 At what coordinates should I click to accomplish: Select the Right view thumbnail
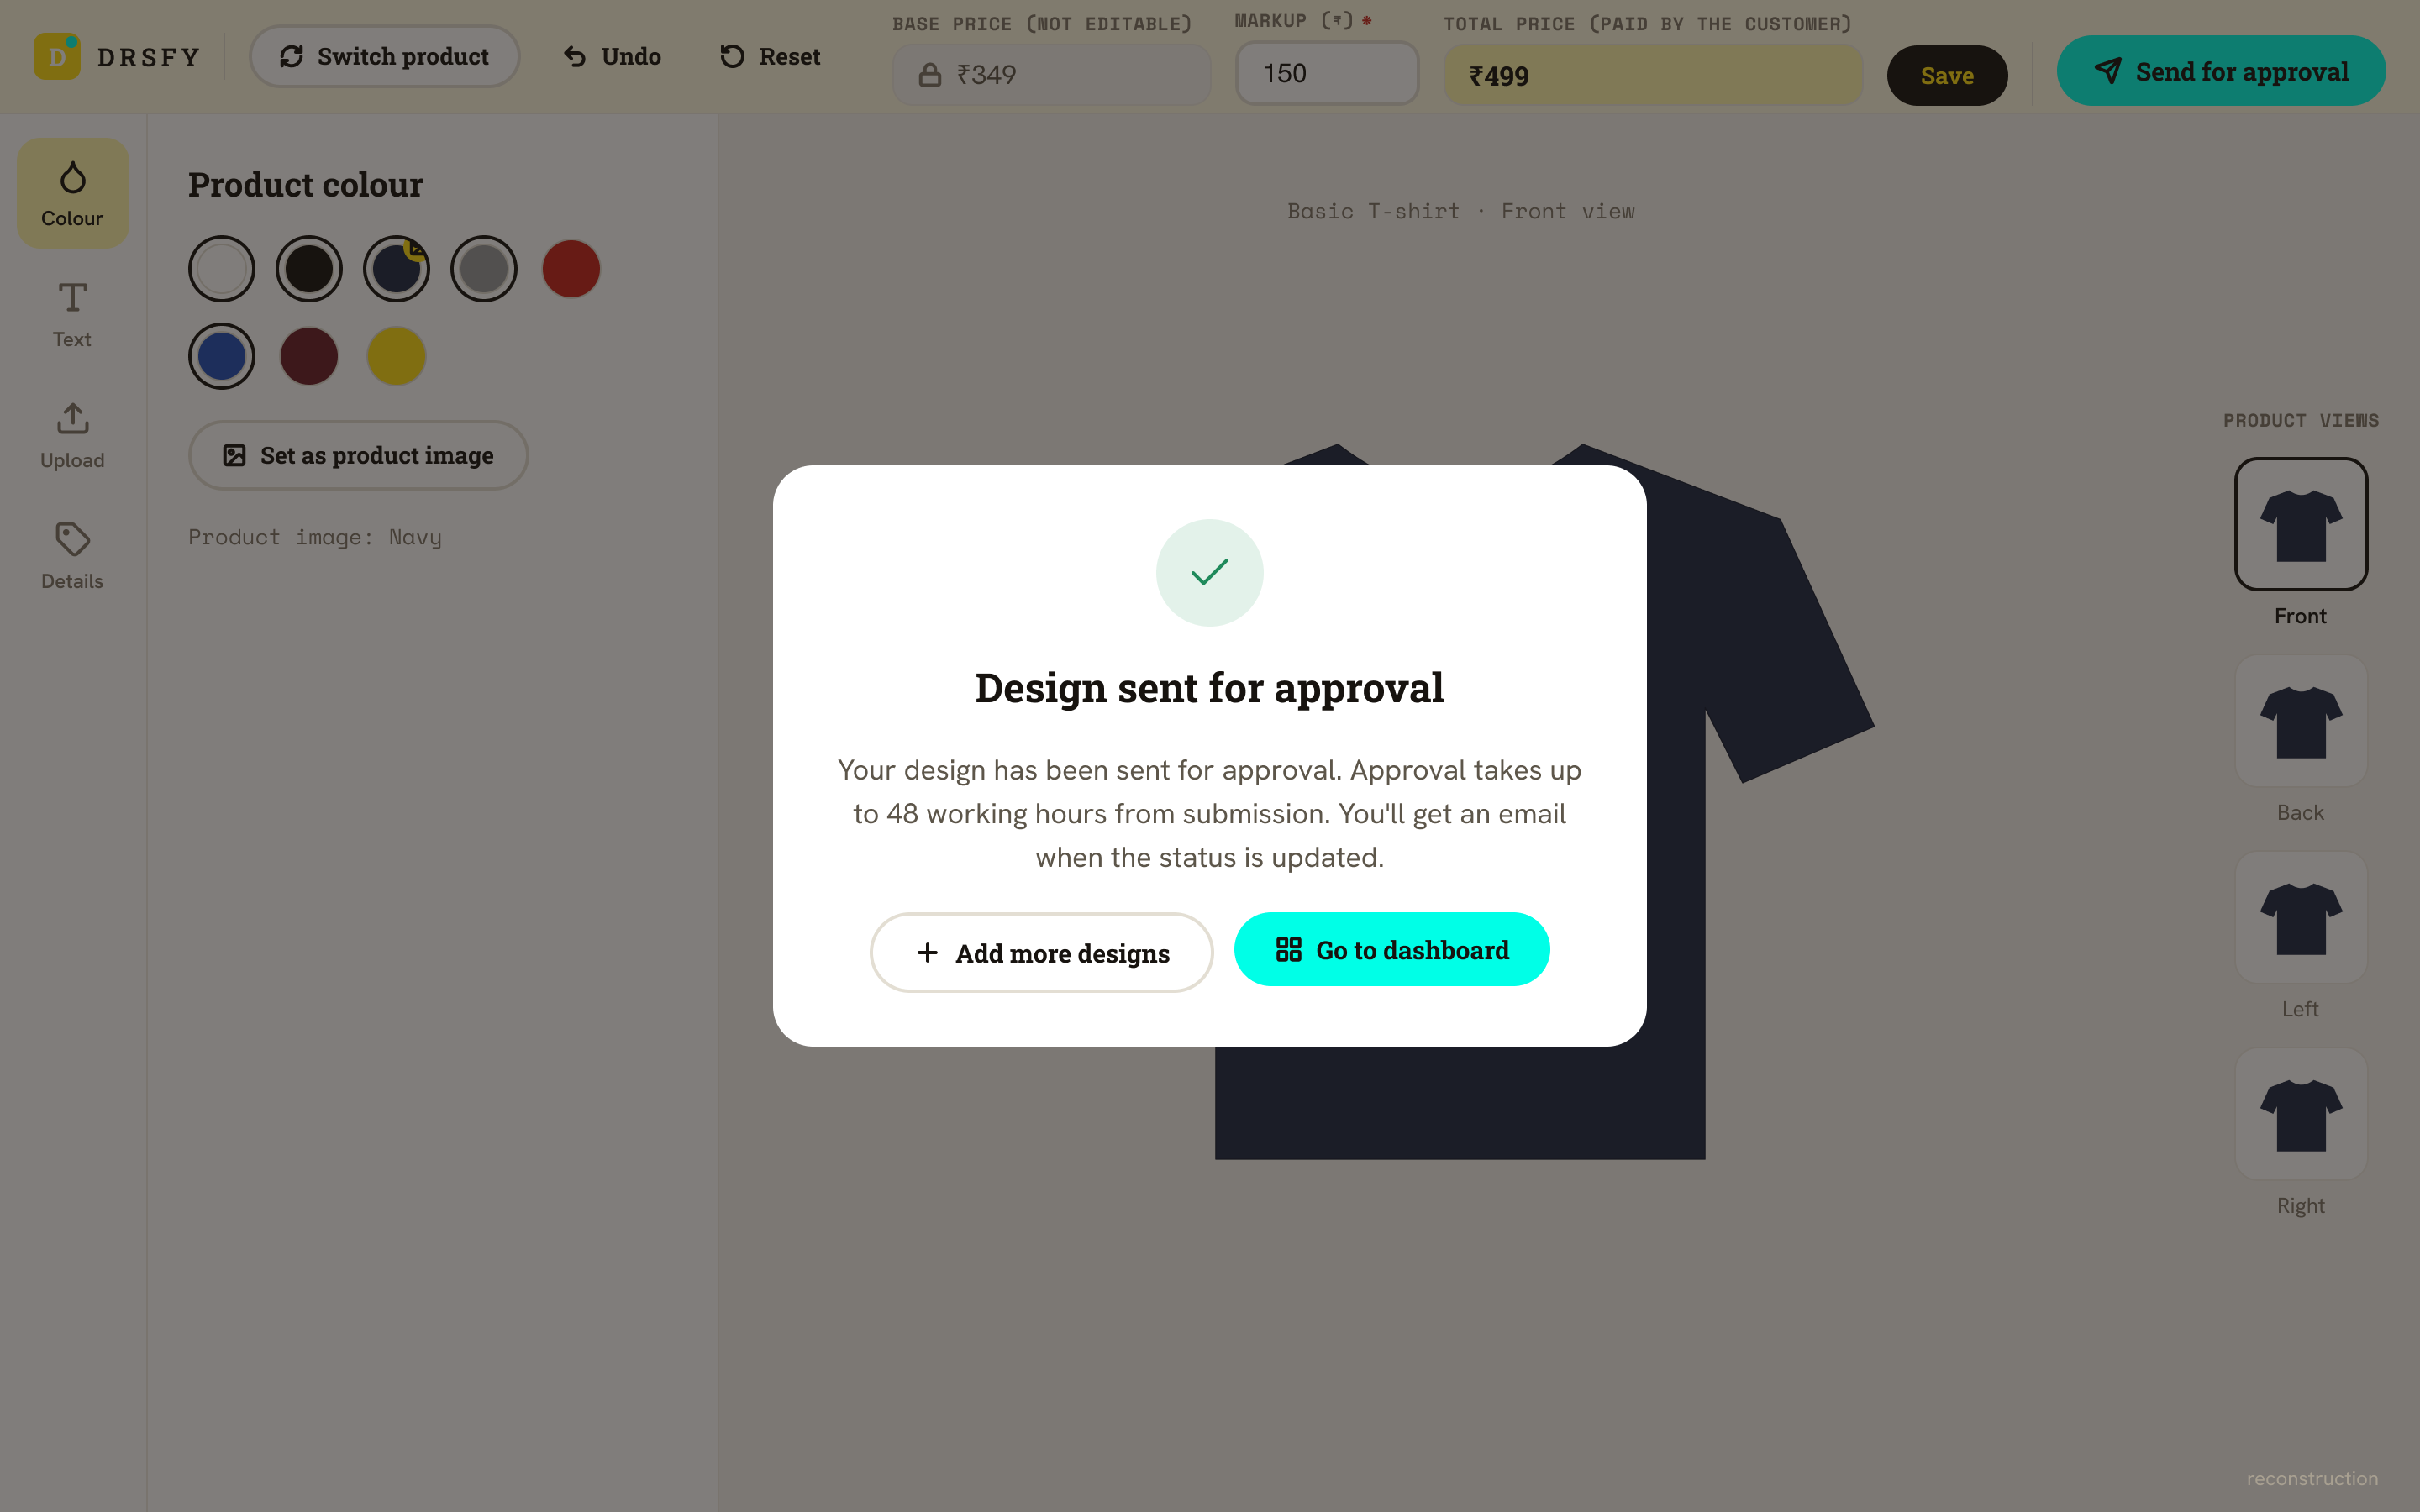pyautogui.click(x=2300, y=1114)
